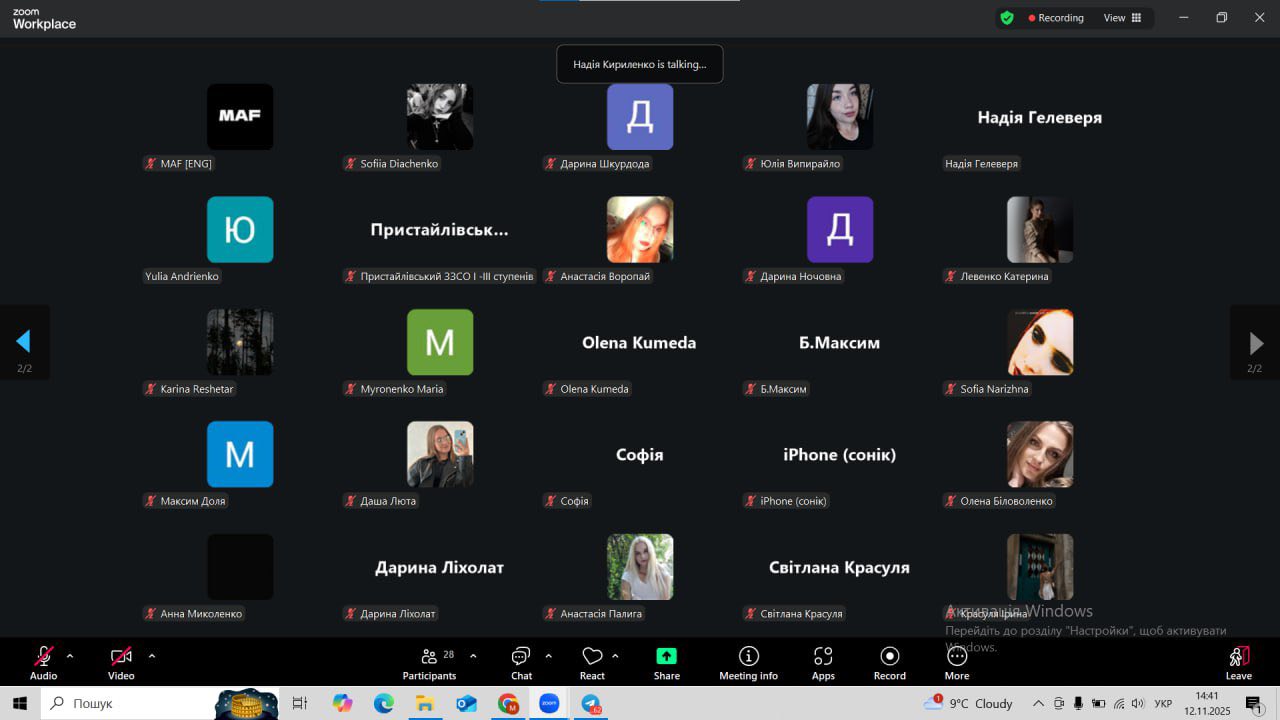
Task: Click the green encryption shield icon
Action: [1007, 18]
